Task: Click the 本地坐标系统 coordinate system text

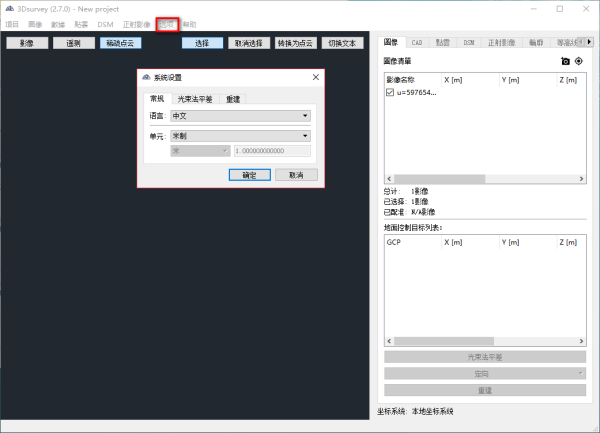Action: click(x=432, y=412)
